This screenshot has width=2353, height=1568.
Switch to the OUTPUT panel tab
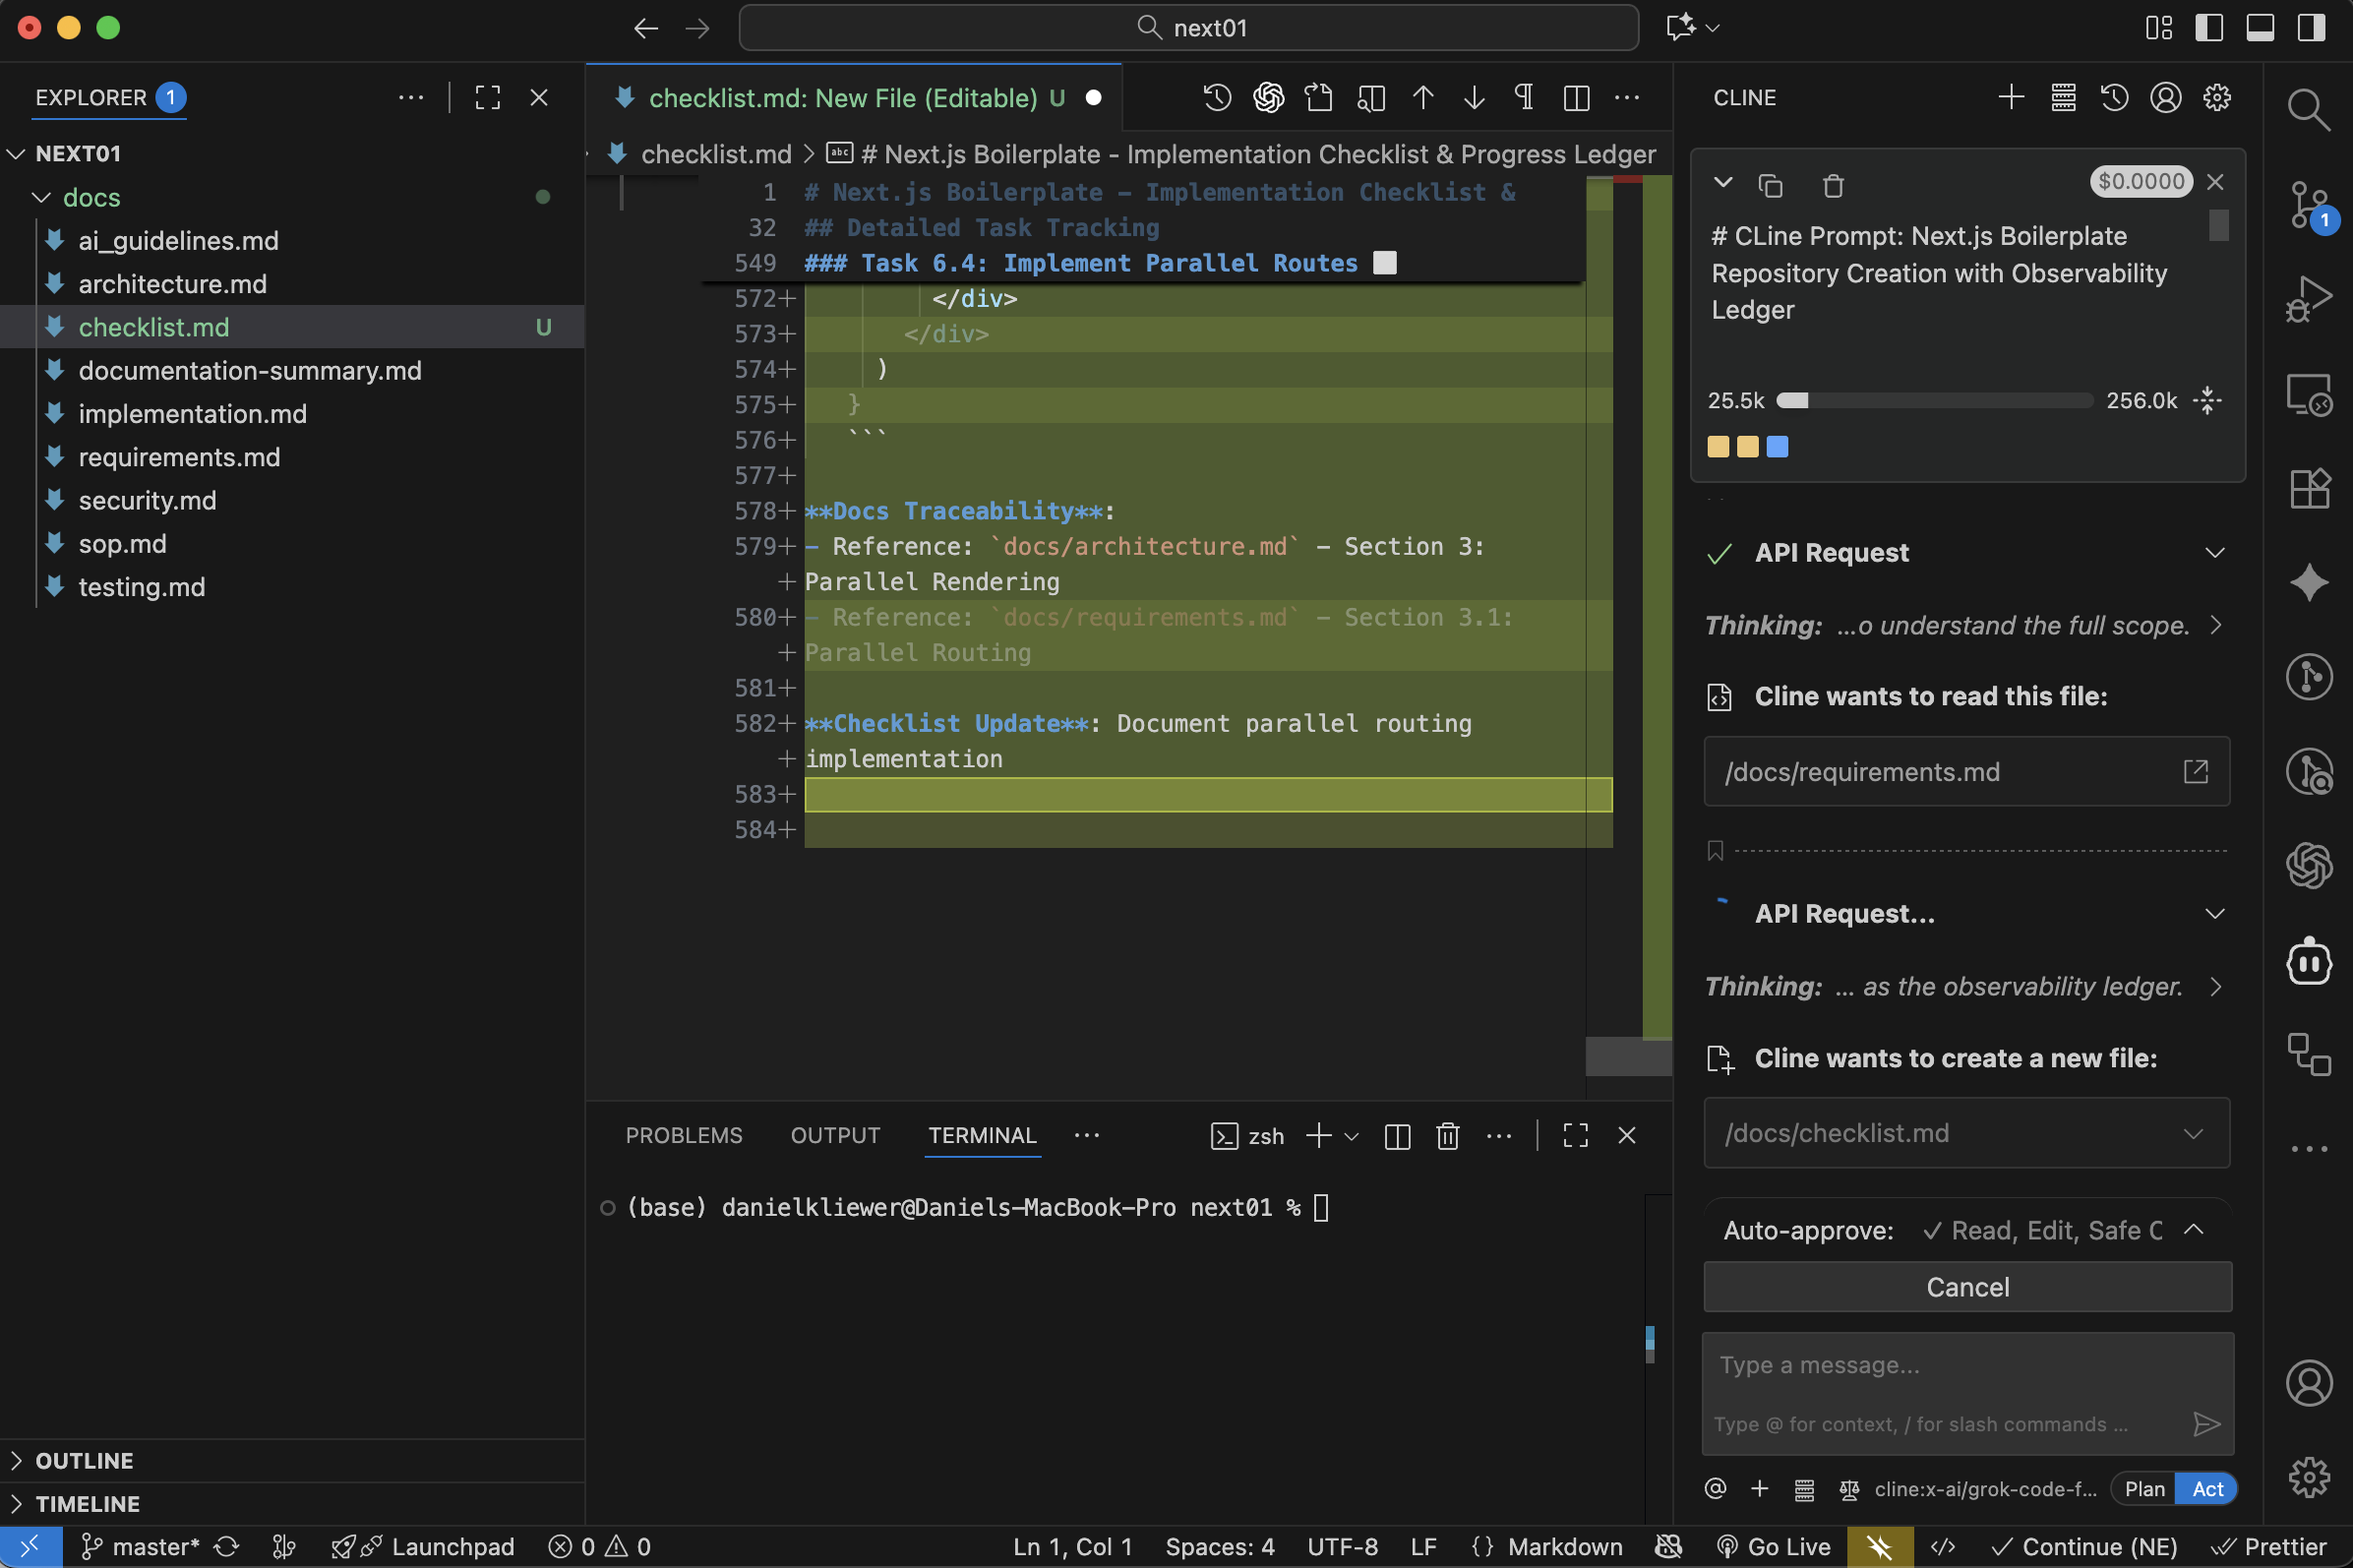click(834, 1136)
